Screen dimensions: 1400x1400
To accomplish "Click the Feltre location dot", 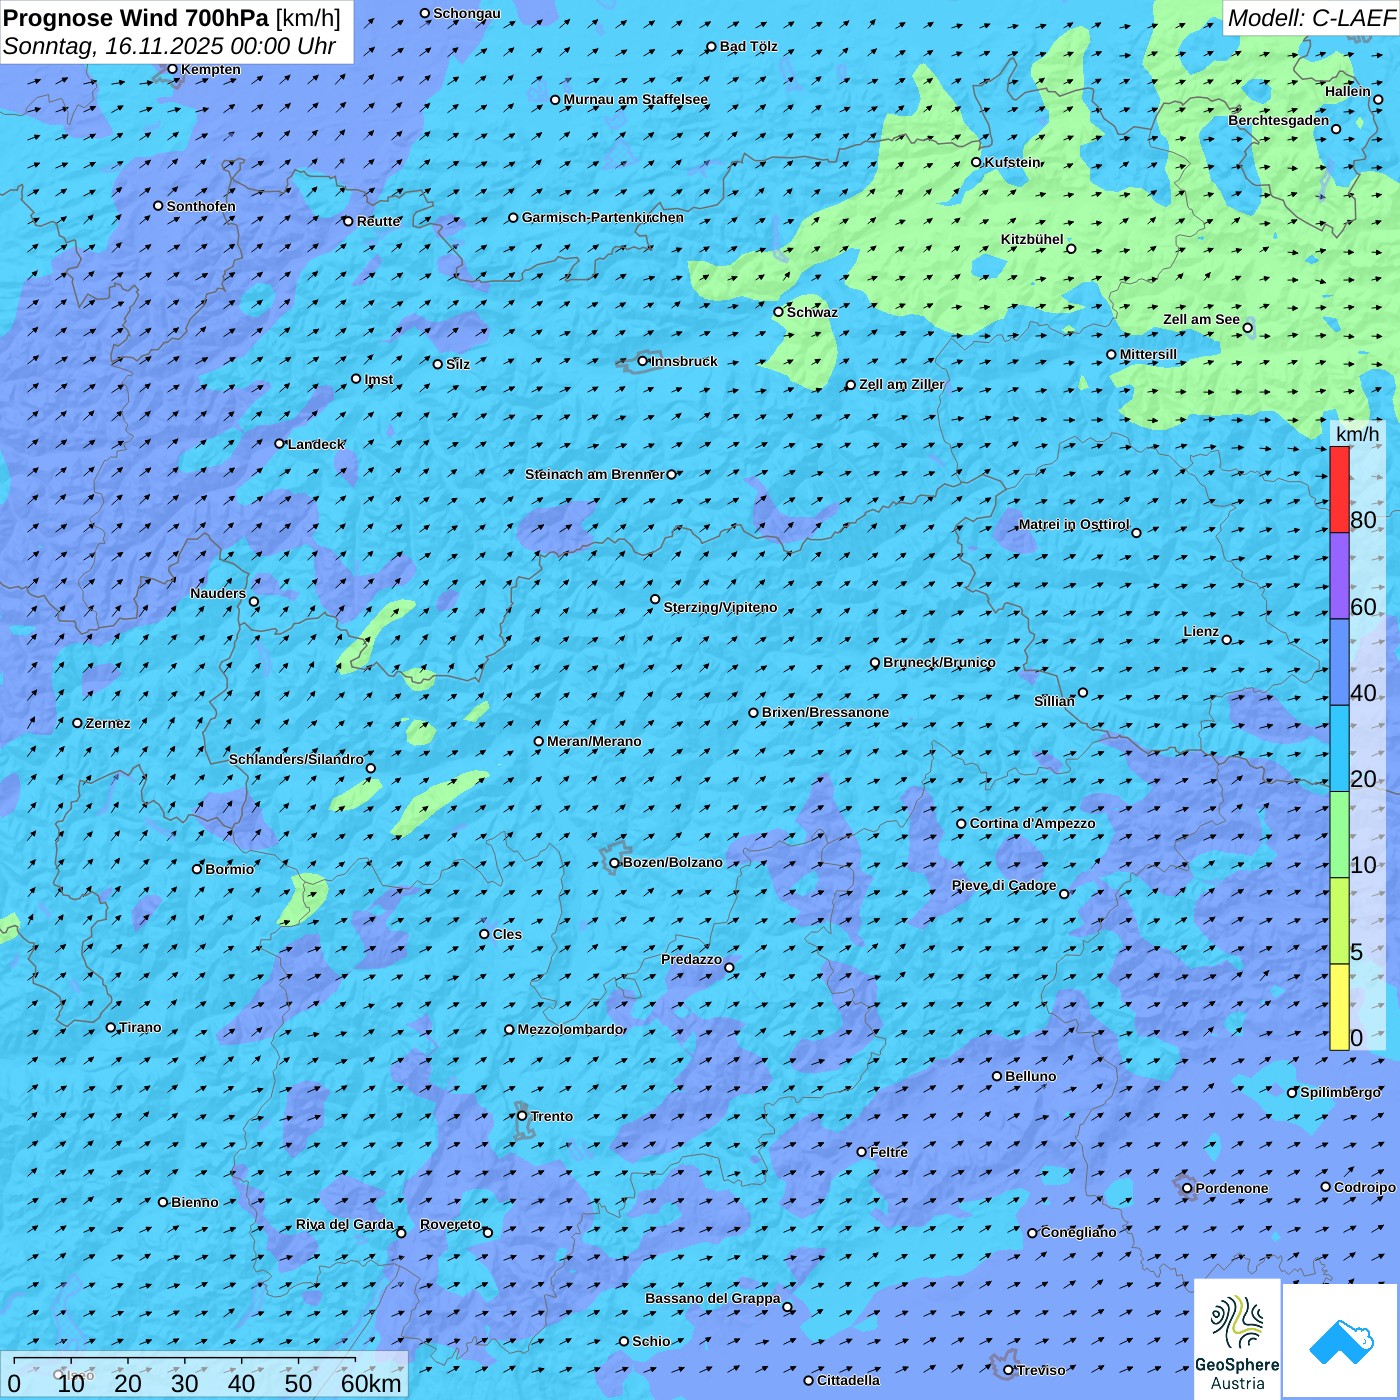I will coord(862,1152).
